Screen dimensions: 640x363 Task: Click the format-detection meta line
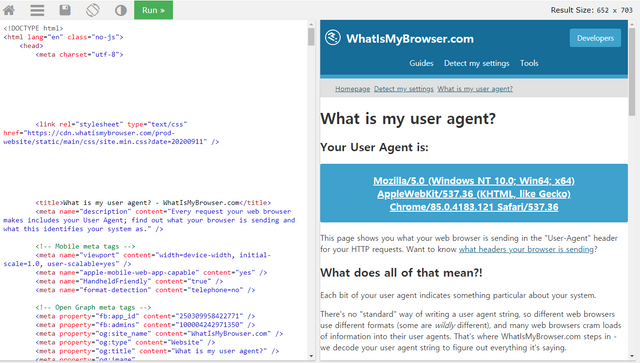(x=145, y=290)
